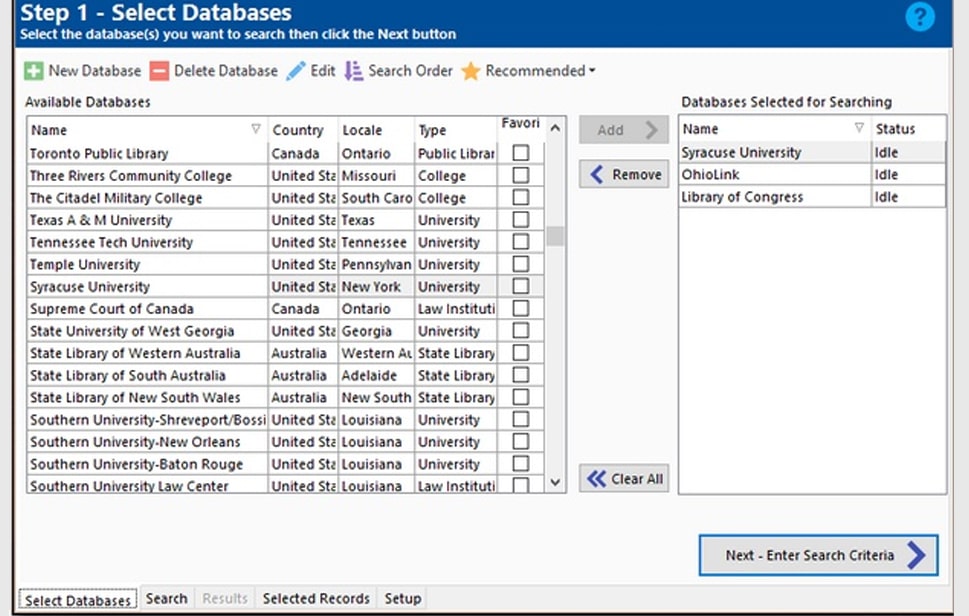Click the scroll up arrow of database list

tap(555, 129)
